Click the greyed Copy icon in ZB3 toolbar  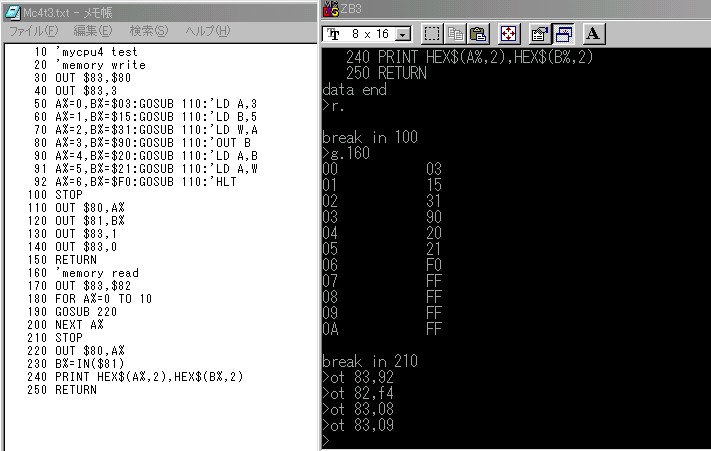click(x=455, y=34)
